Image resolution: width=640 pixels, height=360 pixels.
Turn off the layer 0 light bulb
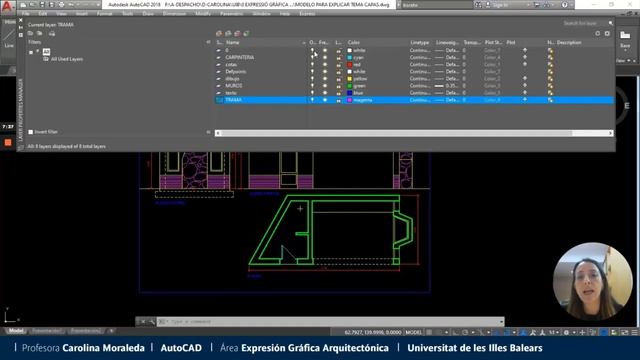click(313, 51)
